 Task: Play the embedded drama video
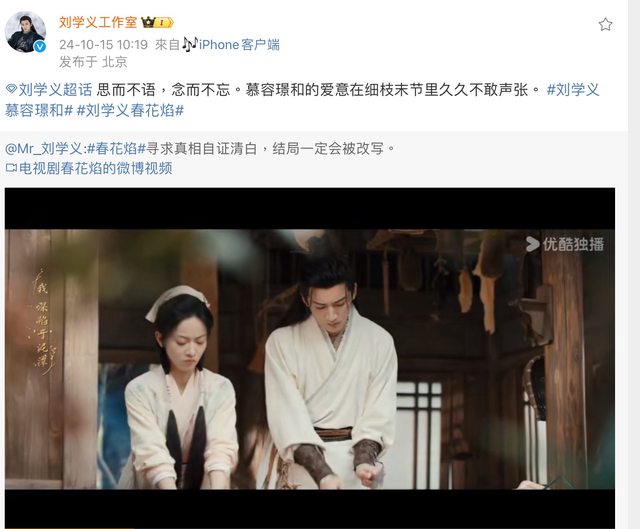310,358
